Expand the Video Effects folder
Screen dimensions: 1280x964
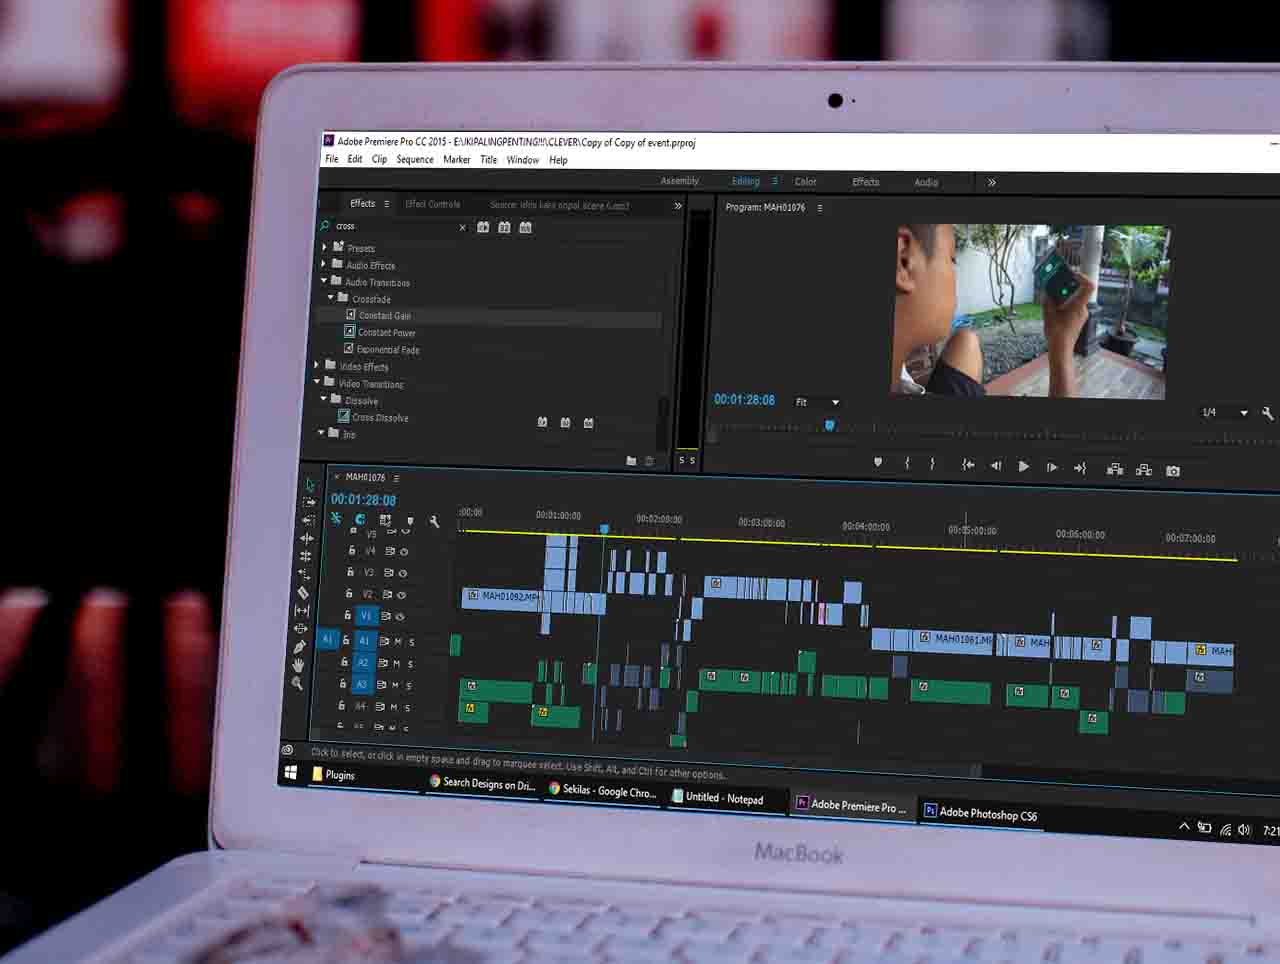click(317, 366)
